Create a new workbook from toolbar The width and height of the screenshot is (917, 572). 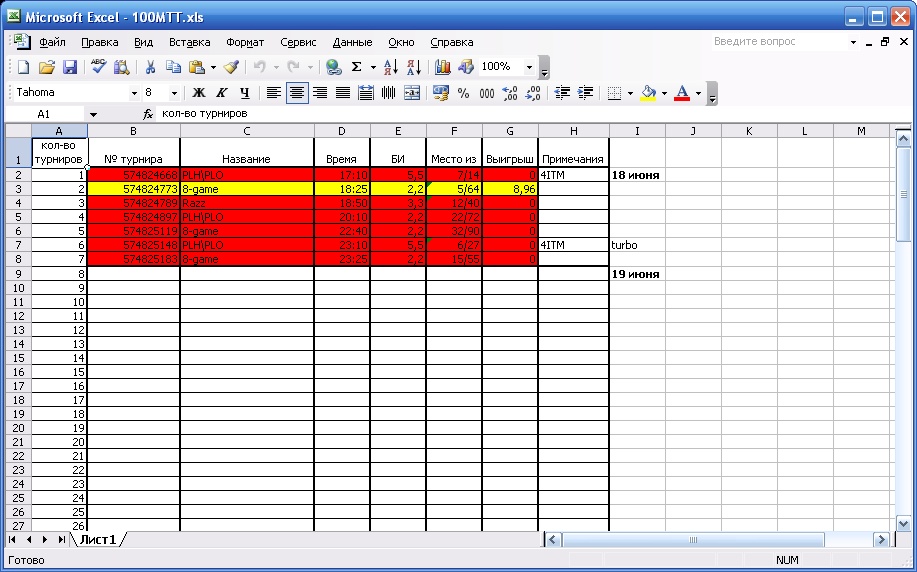(x=23, y=67)
